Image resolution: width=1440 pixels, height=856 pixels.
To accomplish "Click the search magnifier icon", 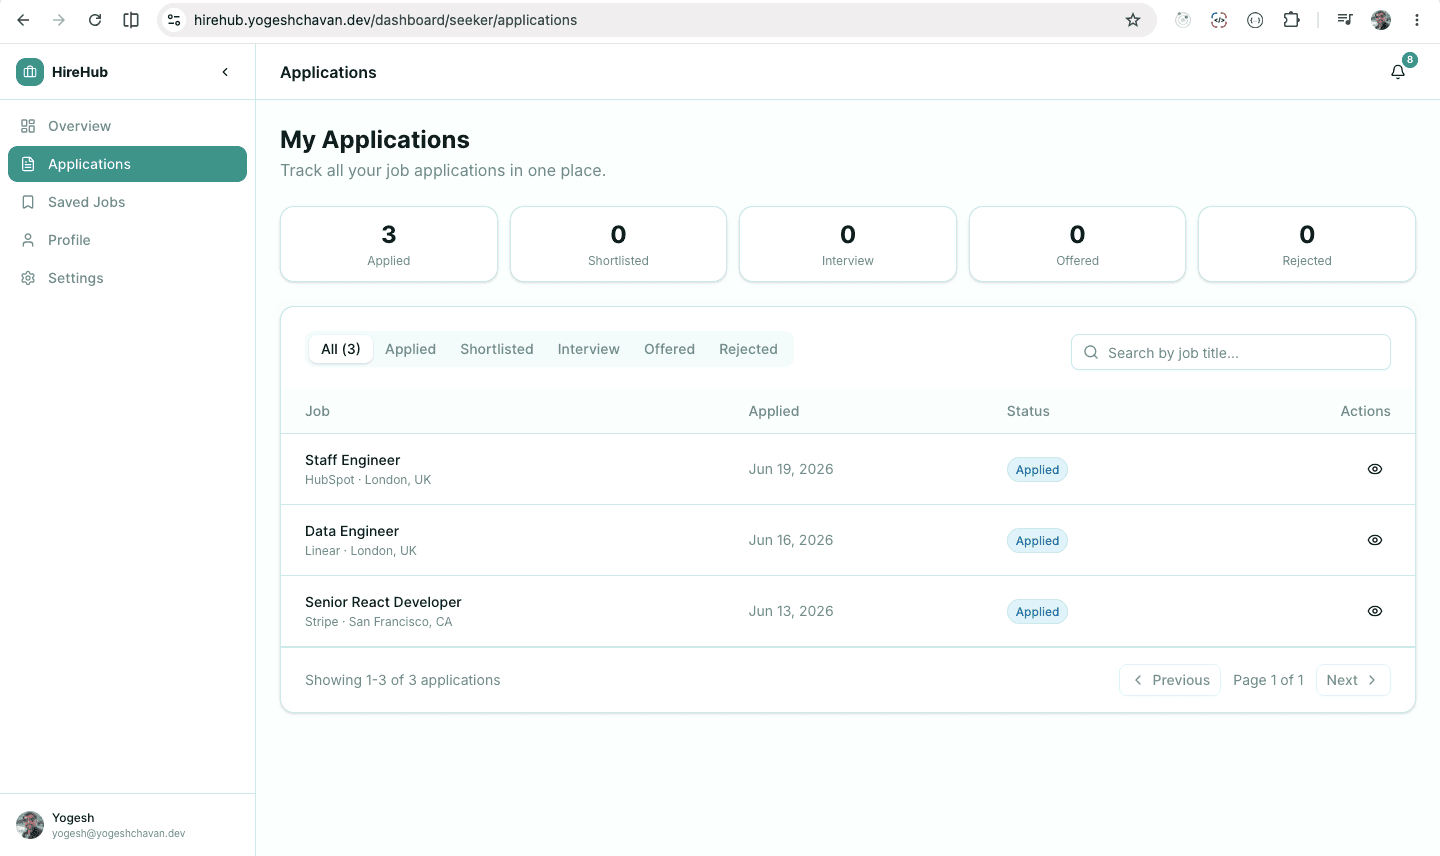I will click(1091, 353).
